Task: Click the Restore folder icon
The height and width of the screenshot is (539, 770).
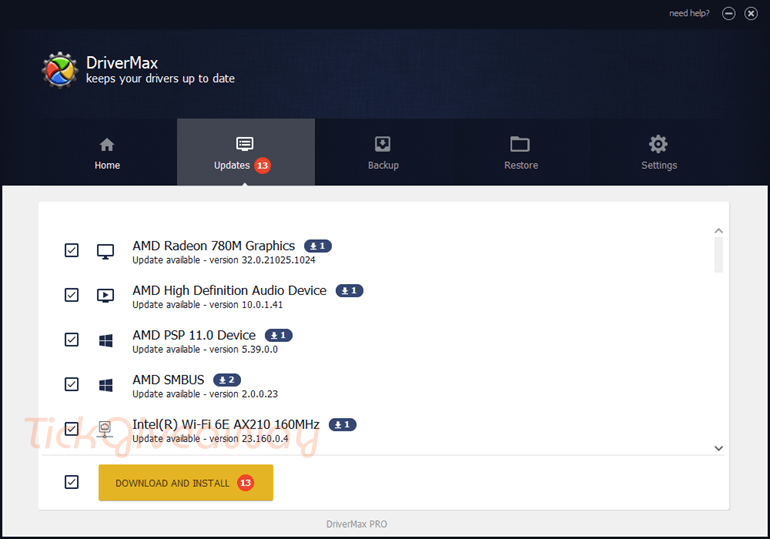Action: pyautogui.click(x=520, y=144)
